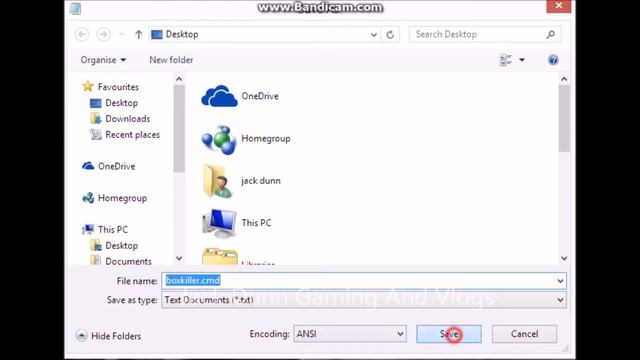Select Homegroup in navigation pane

tap(114, 198)
